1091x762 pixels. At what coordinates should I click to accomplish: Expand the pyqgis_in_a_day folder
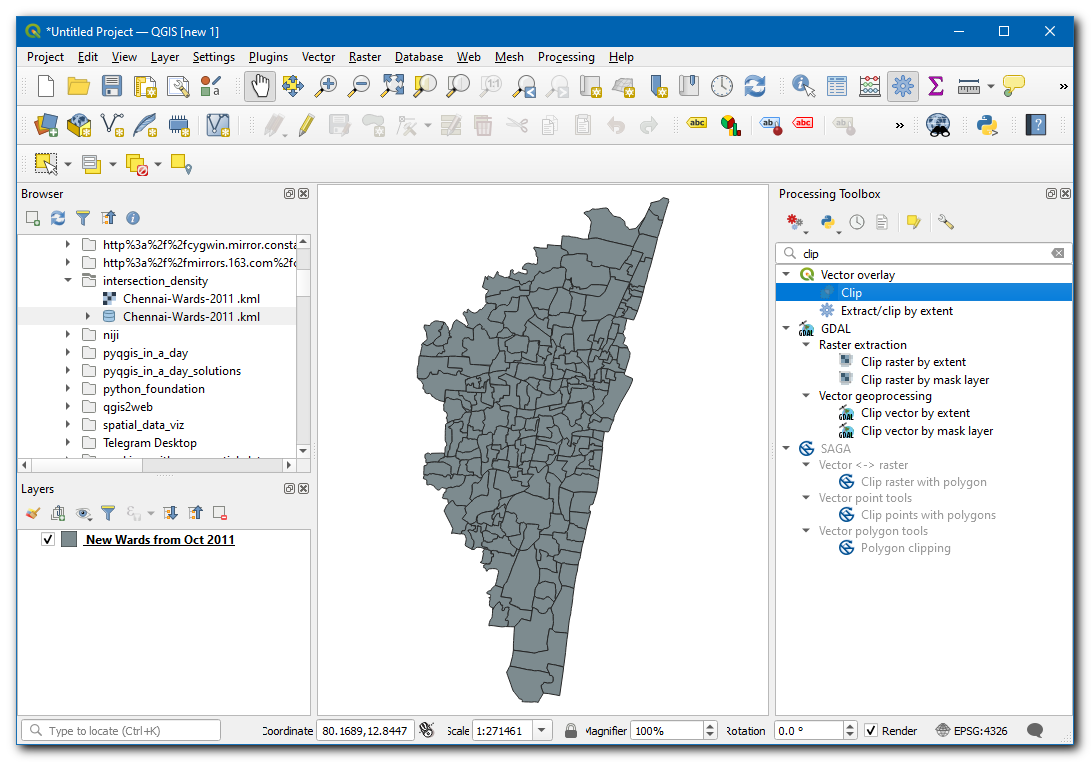coord(68,353)
